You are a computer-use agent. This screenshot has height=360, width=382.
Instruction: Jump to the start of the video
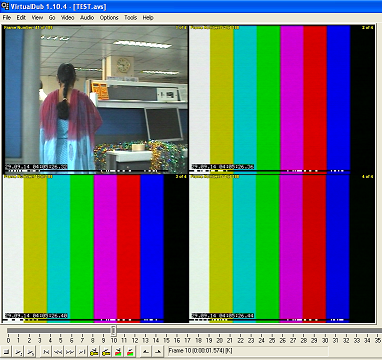46,351
